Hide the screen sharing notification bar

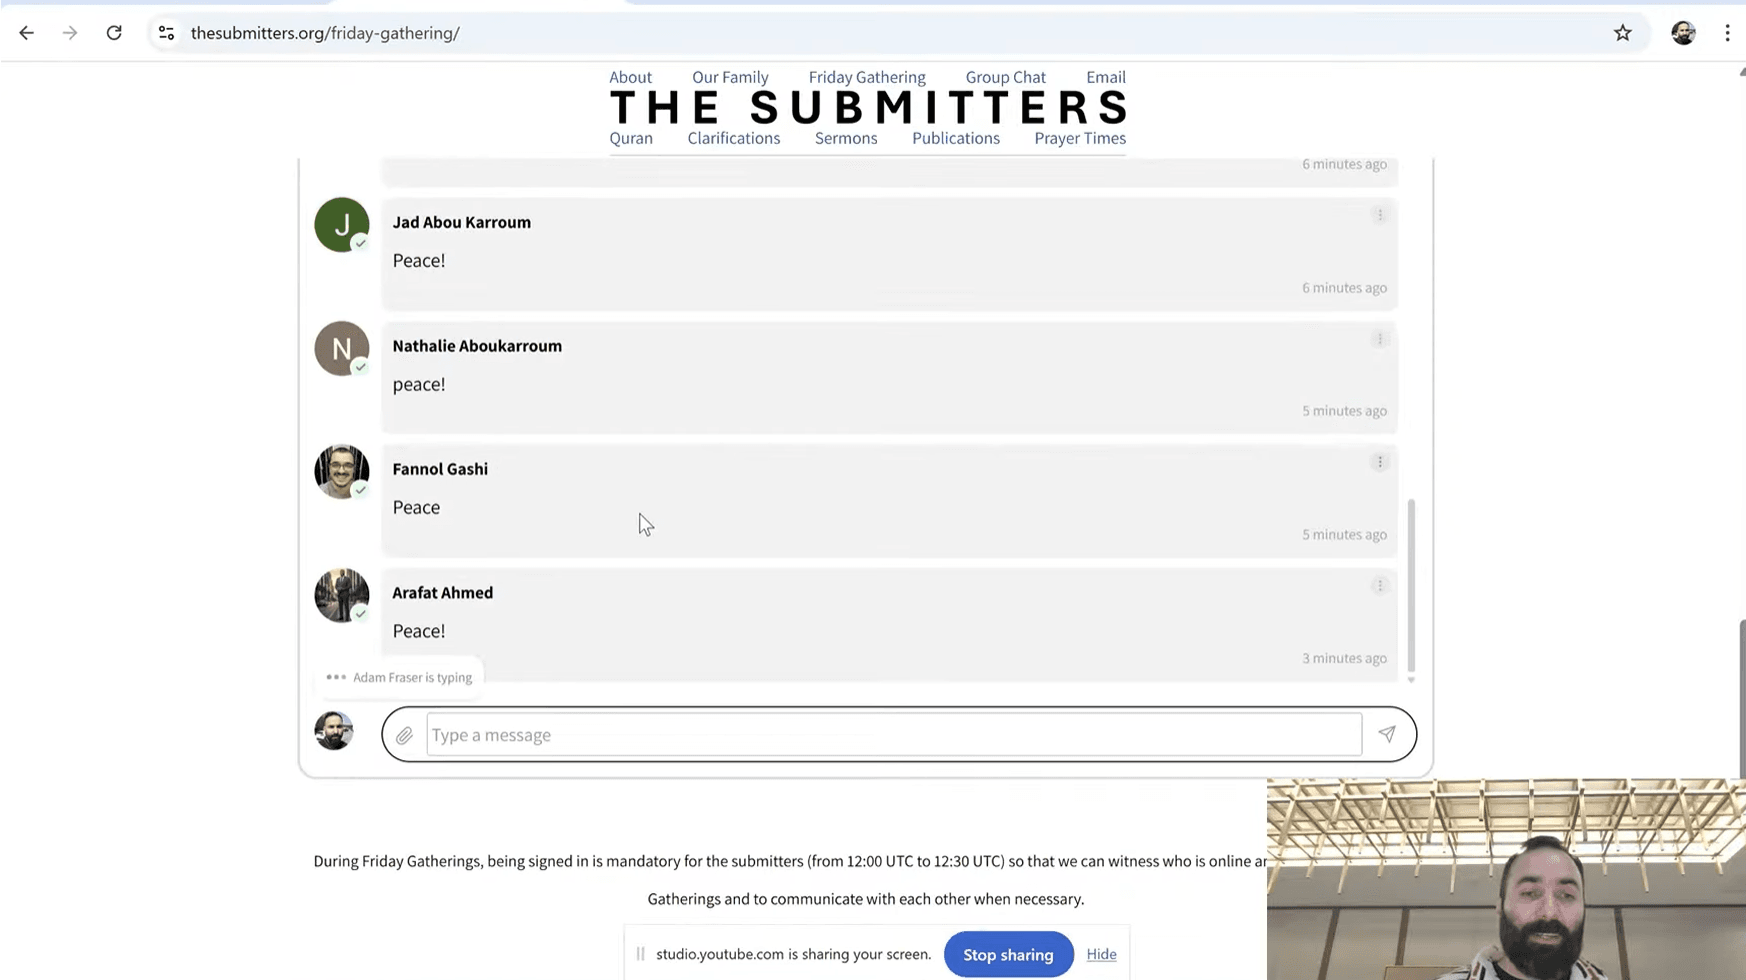[1101, 954]
